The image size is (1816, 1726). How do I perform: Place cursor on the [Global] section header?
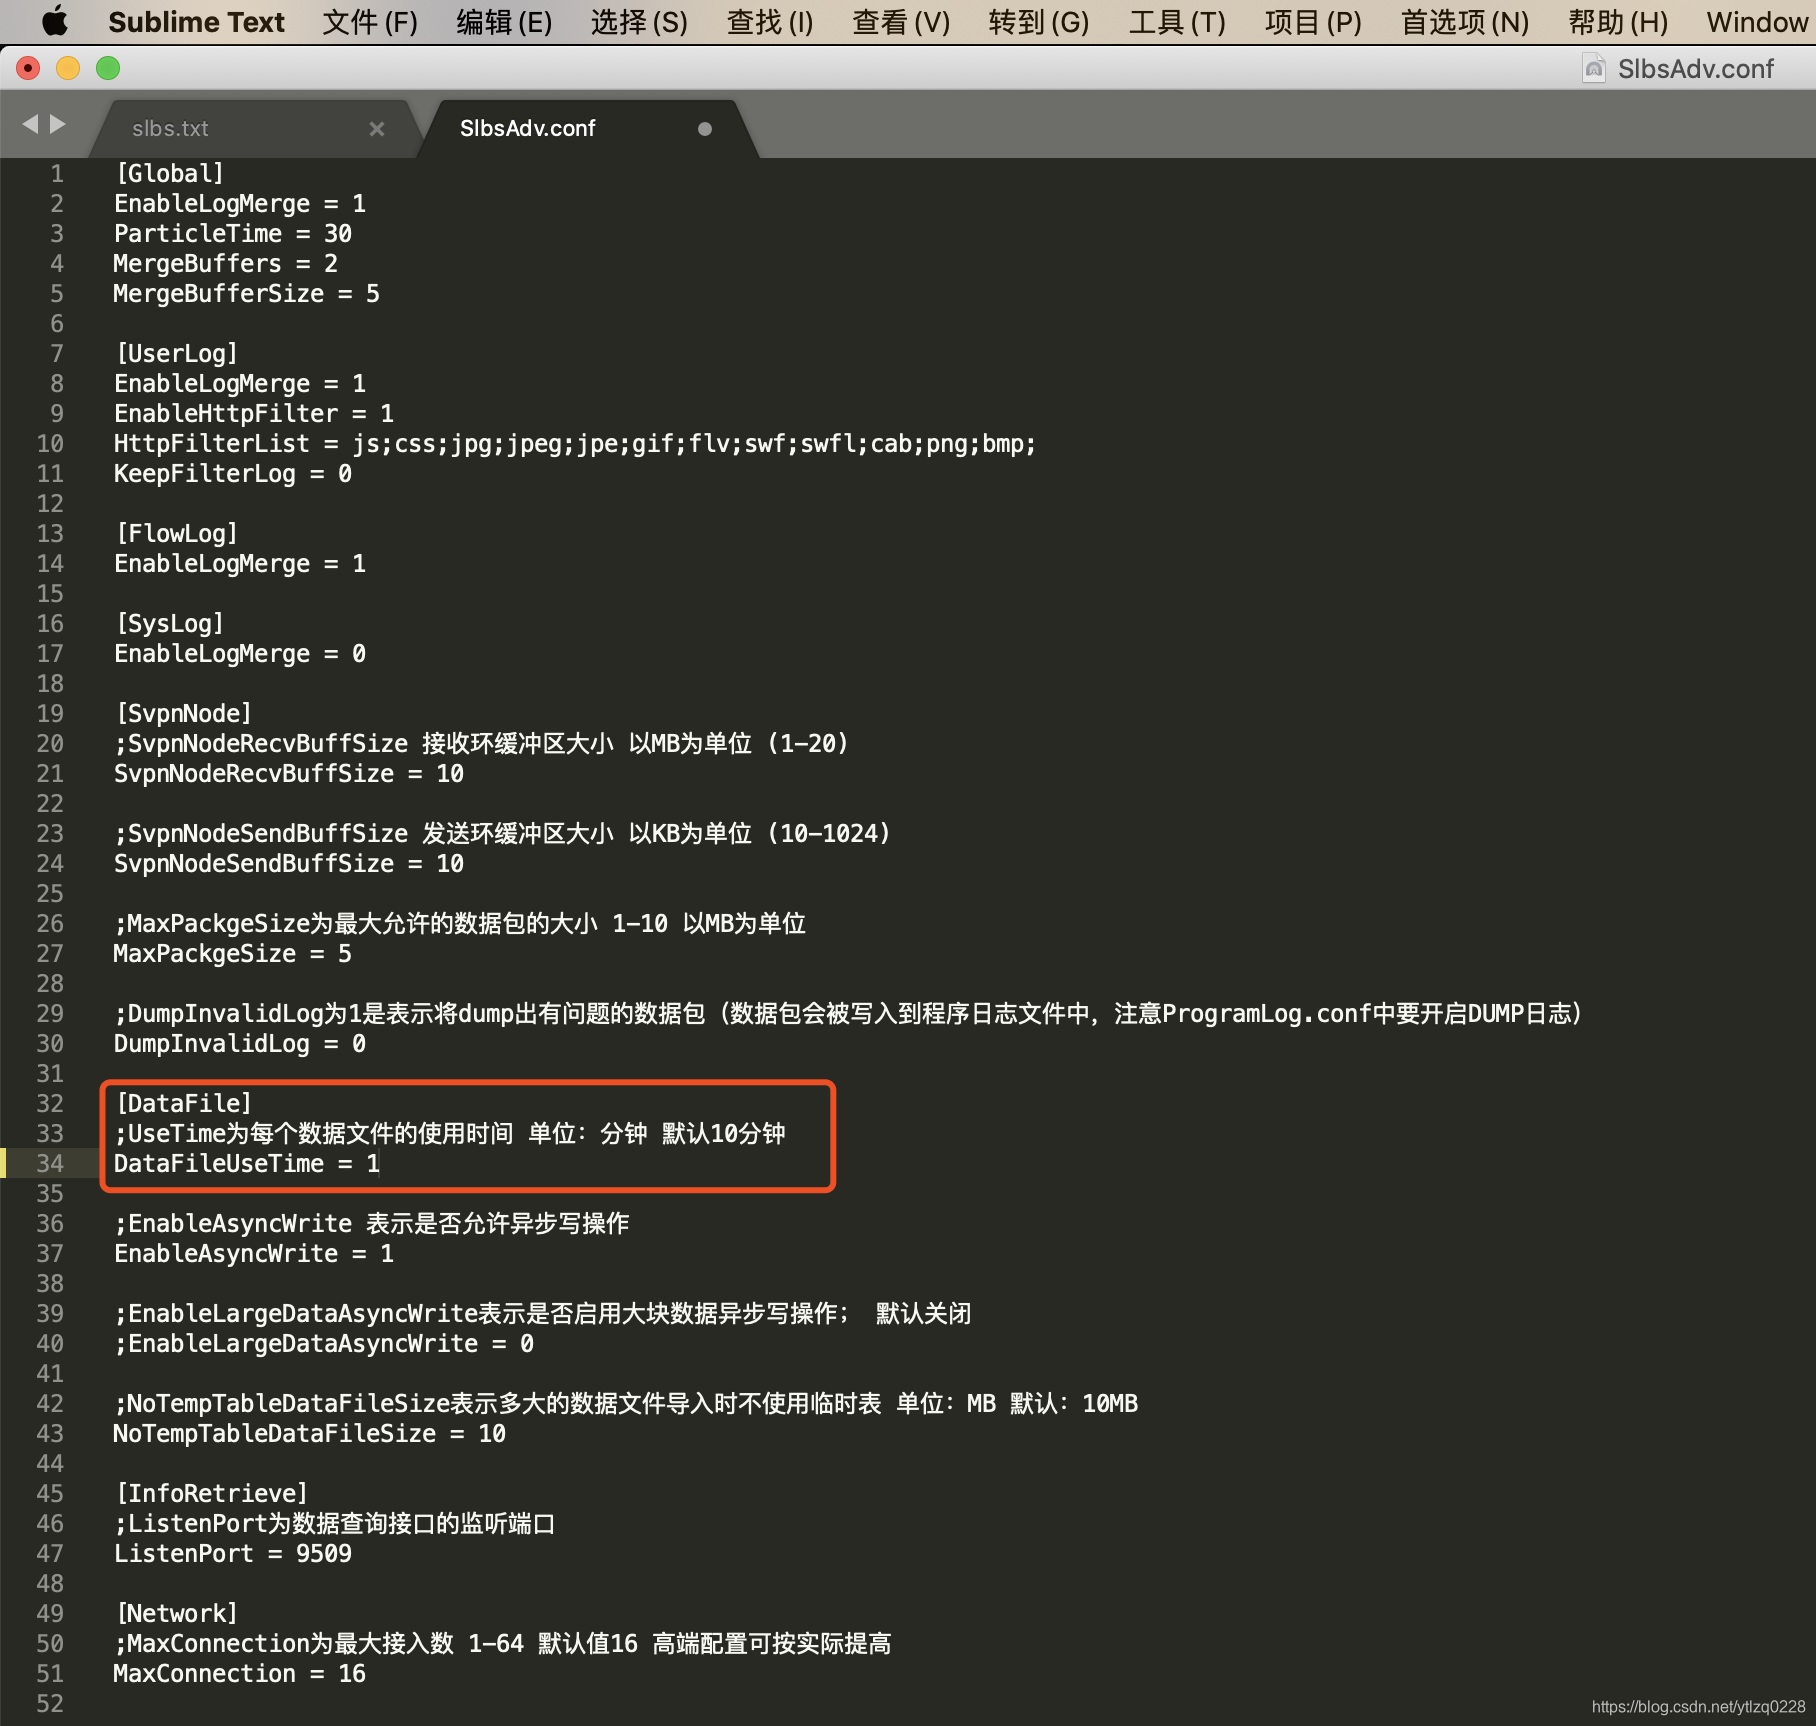[x=169, y=173]
